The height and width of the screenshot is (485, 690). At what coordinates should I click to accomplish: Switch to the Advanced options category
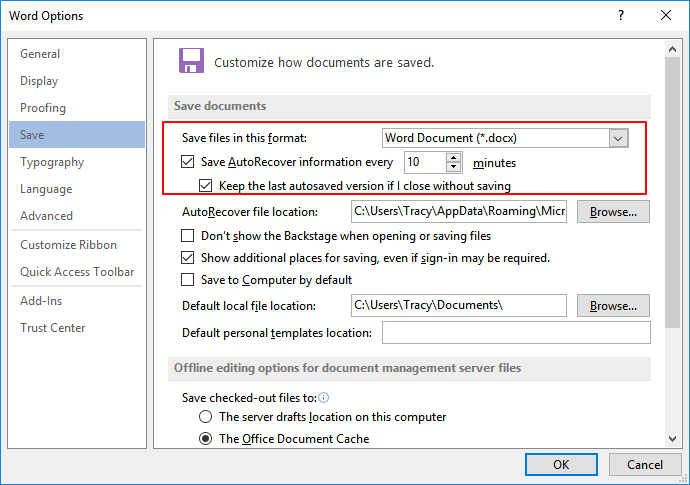tap(46, 216)
